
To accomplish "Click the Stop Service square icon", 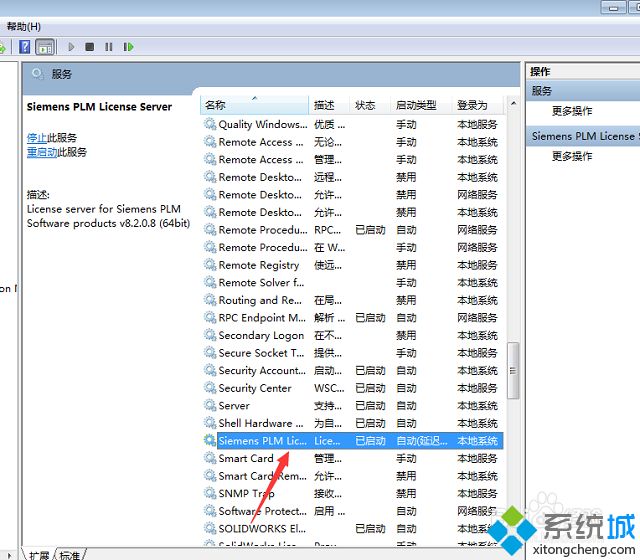I will (89, 47).
